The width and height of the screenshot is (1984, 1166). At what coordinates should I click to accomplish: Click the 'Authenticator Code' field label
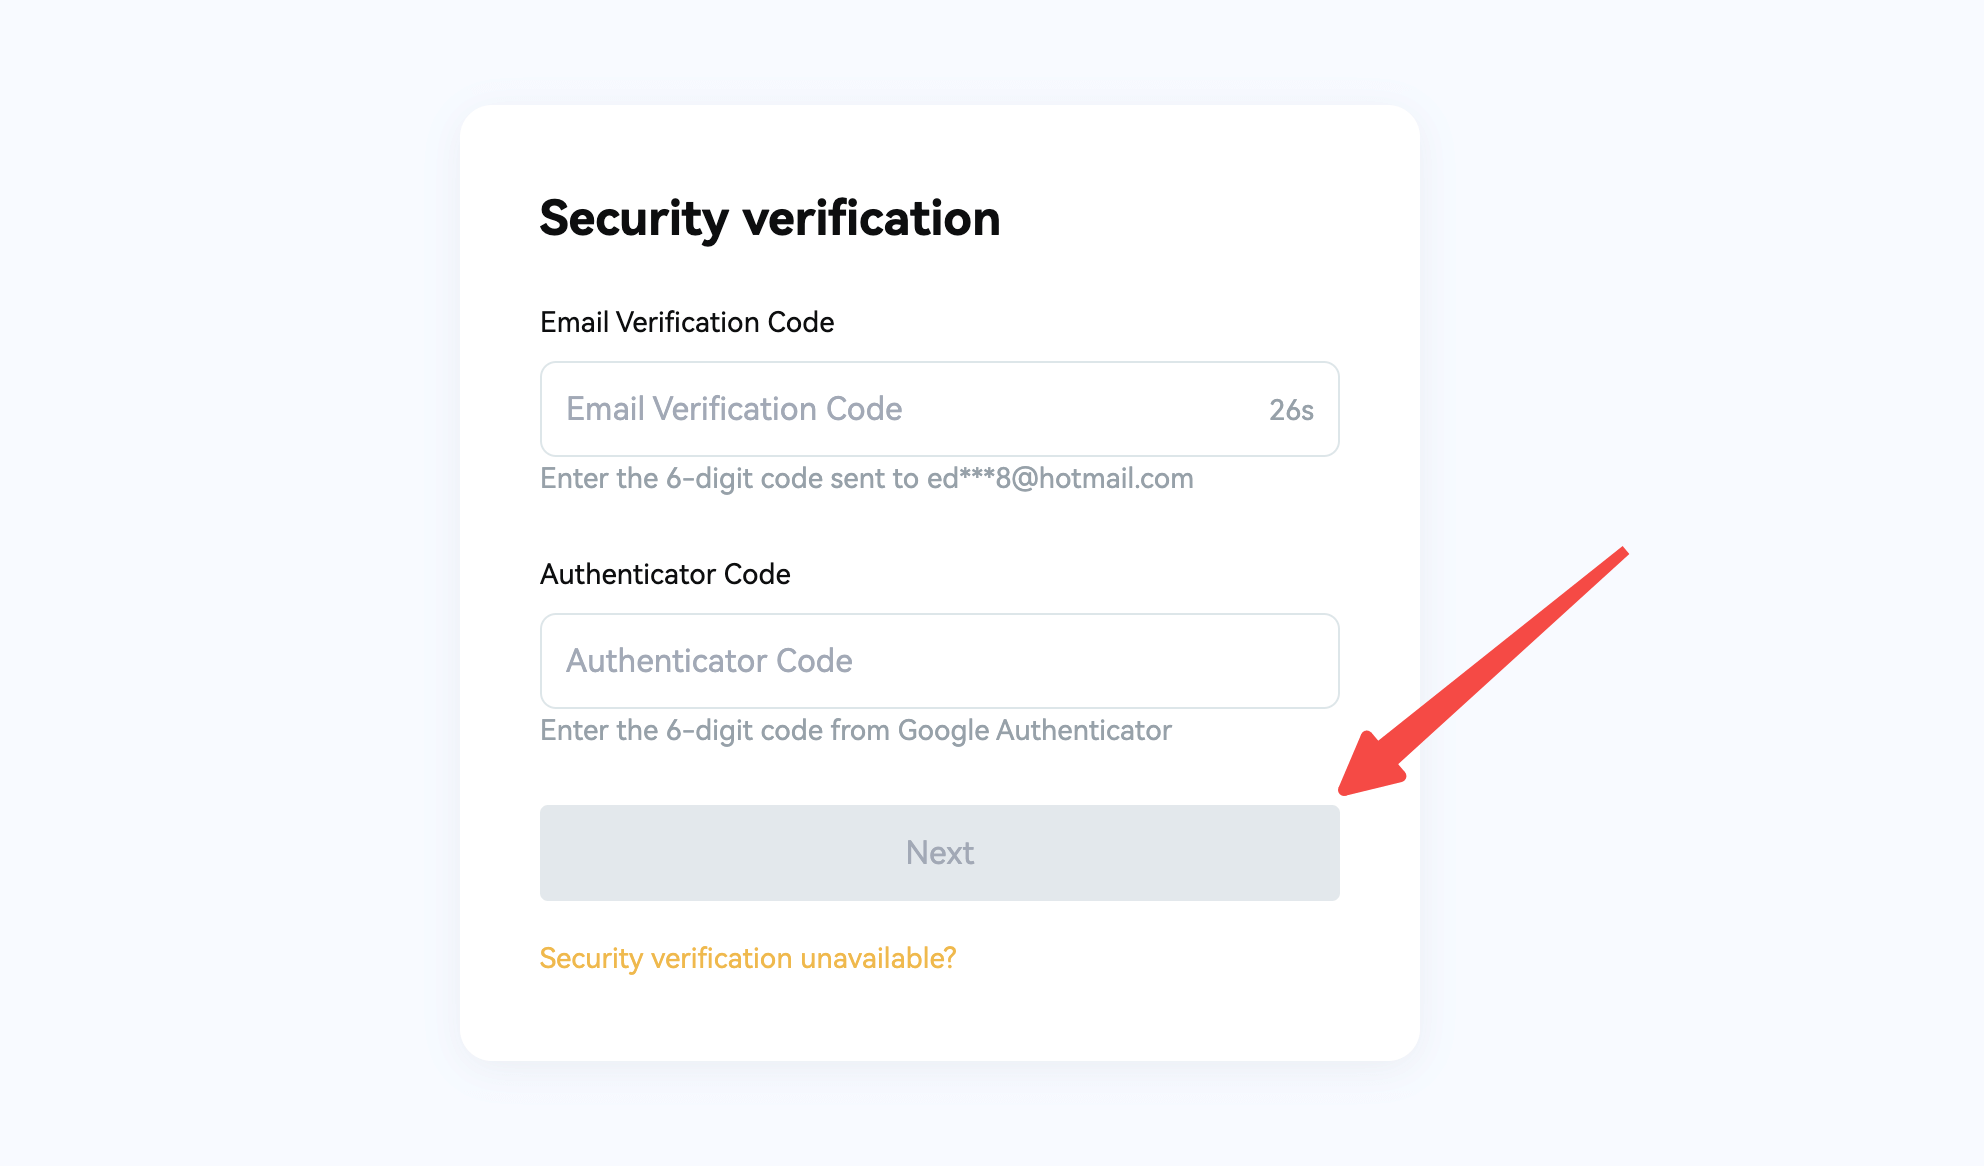664,574
